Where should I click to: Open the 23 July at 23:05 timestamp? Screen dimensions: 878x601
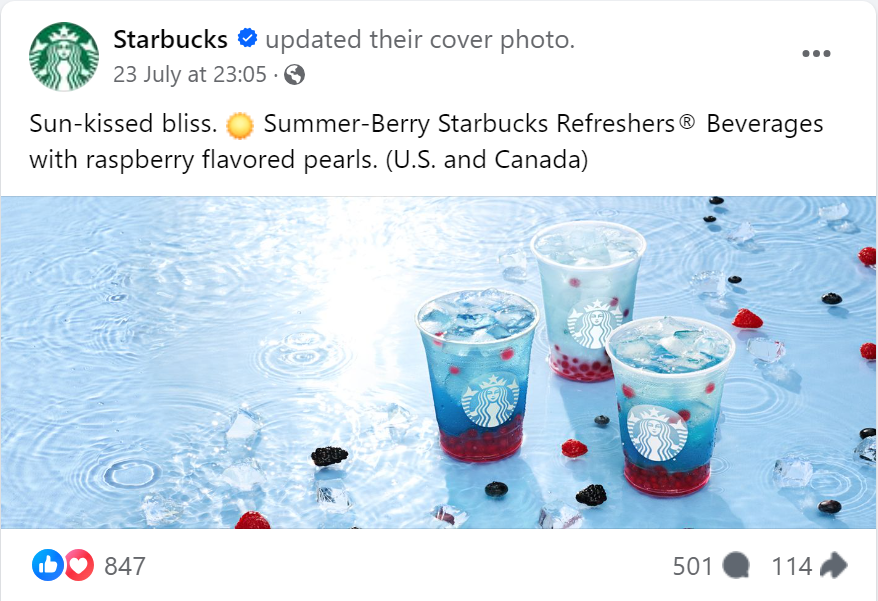190,74
